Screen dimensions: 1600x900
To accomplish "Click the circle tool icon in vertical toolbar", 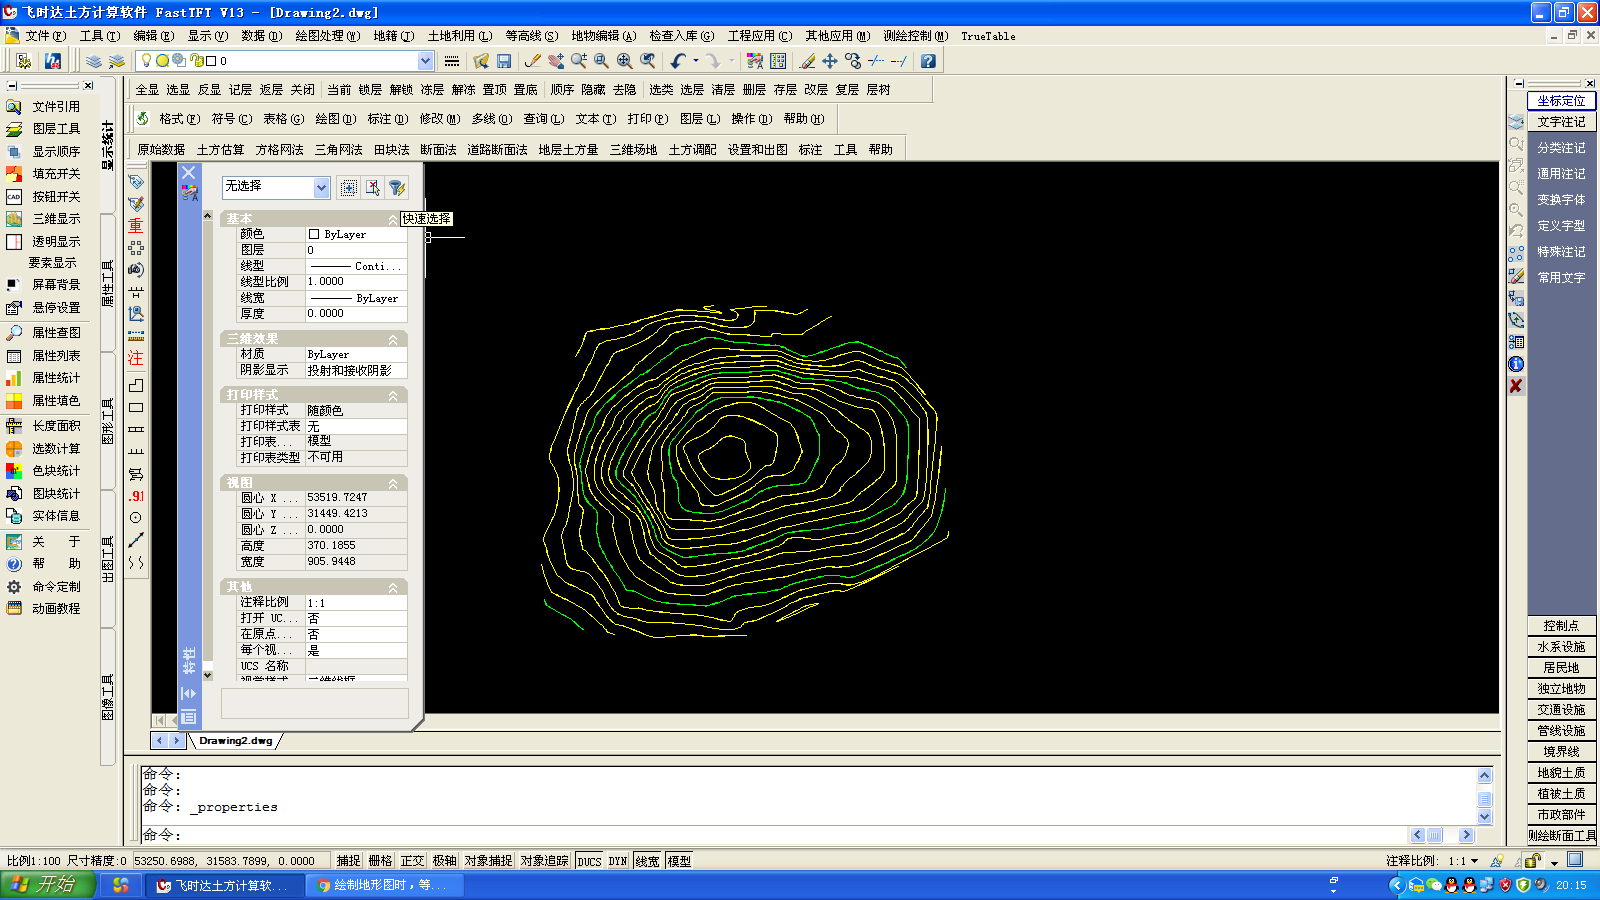I will [x=136, y=518].
